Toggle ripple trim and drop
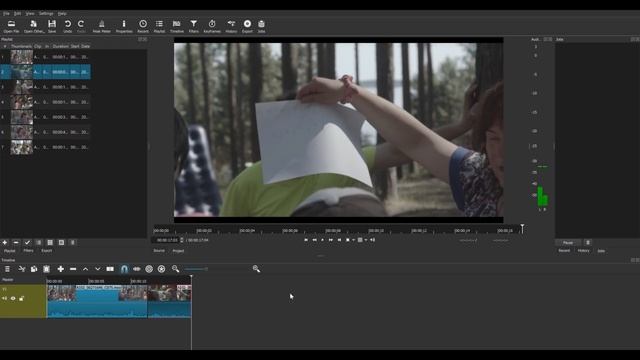640x360 pixels. 149,269
